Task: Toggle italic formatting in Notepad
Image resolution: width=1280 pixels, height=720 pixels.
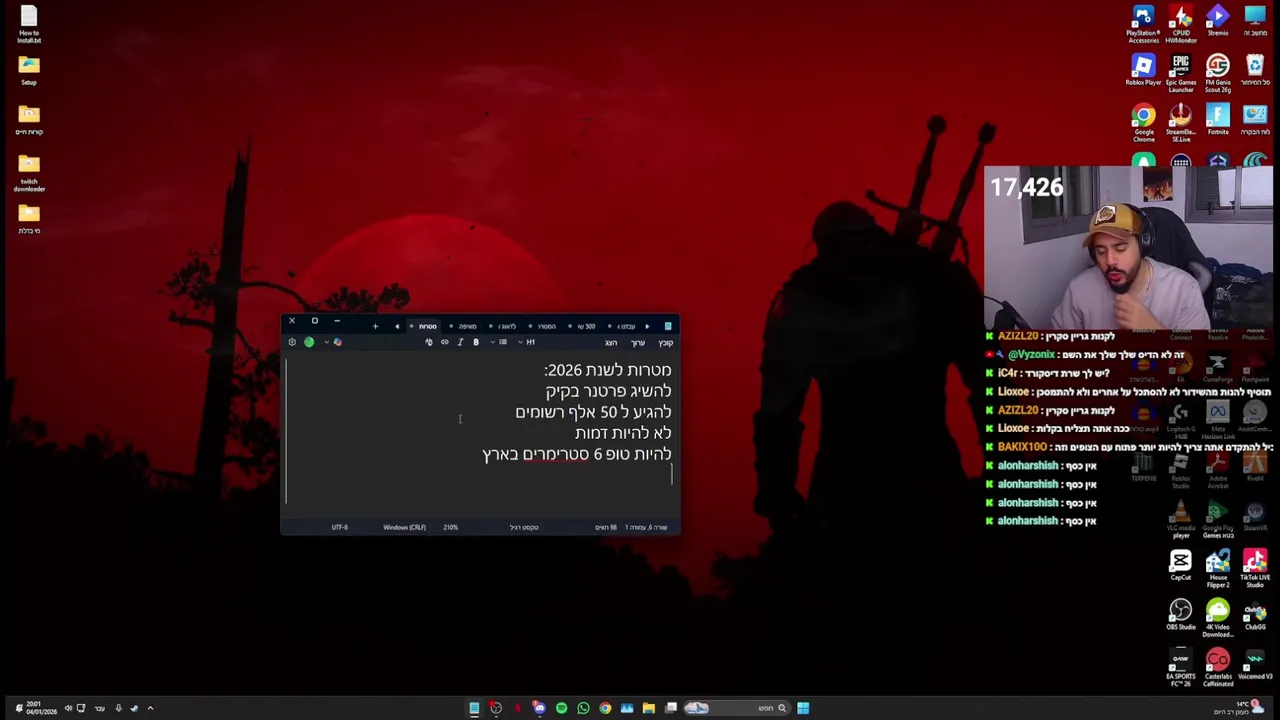Action: [460, 342]
